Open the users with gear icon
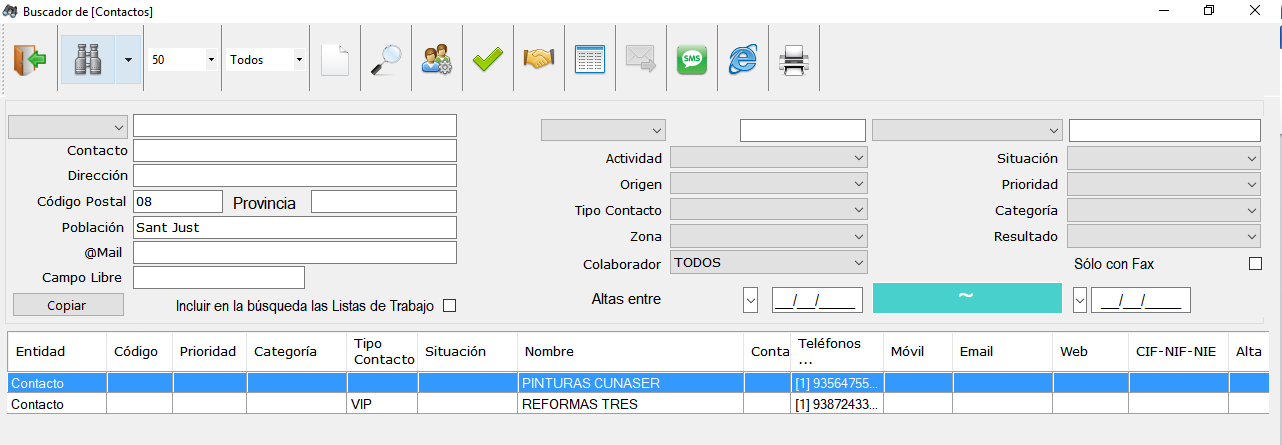 click(436, 60)
